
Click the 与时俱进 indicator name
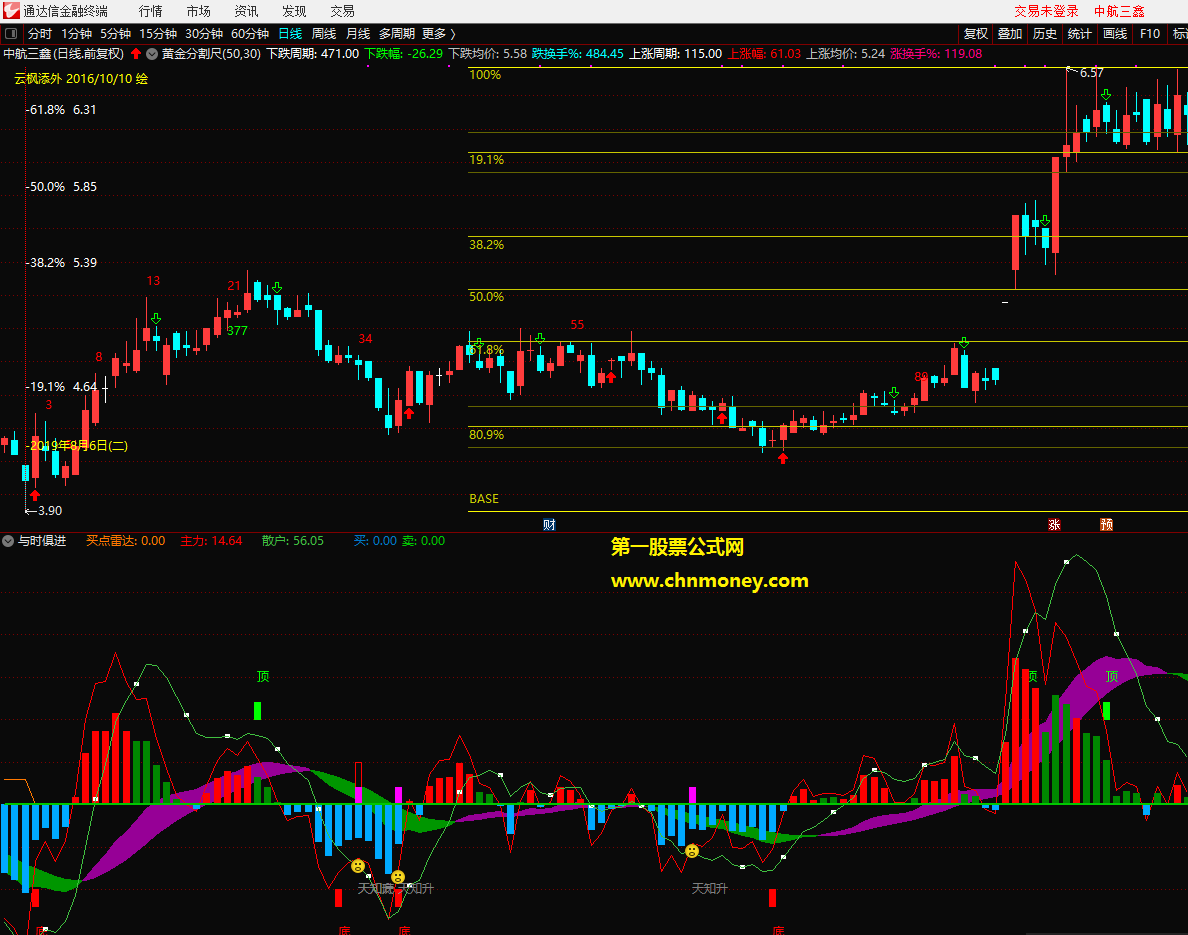coord(42,541)
